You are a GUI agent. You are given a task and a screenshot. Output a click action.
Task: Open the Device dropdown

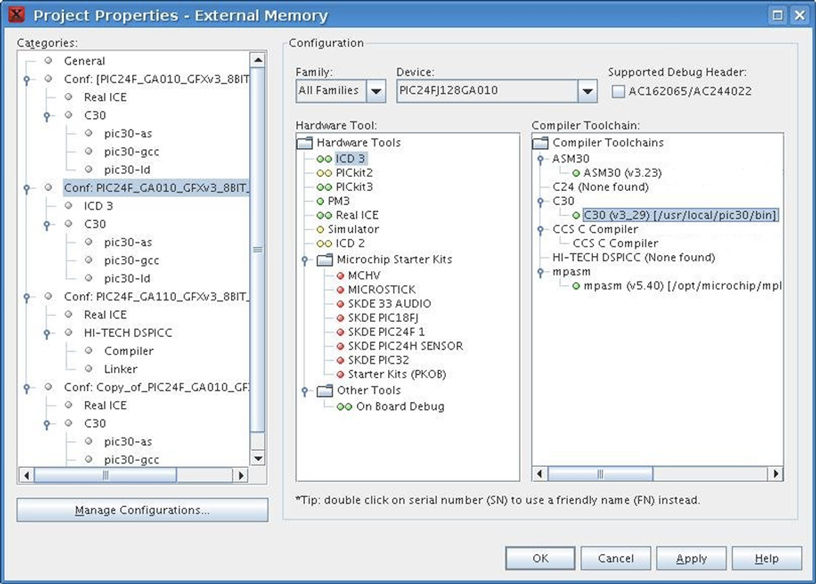pos(590,90)
